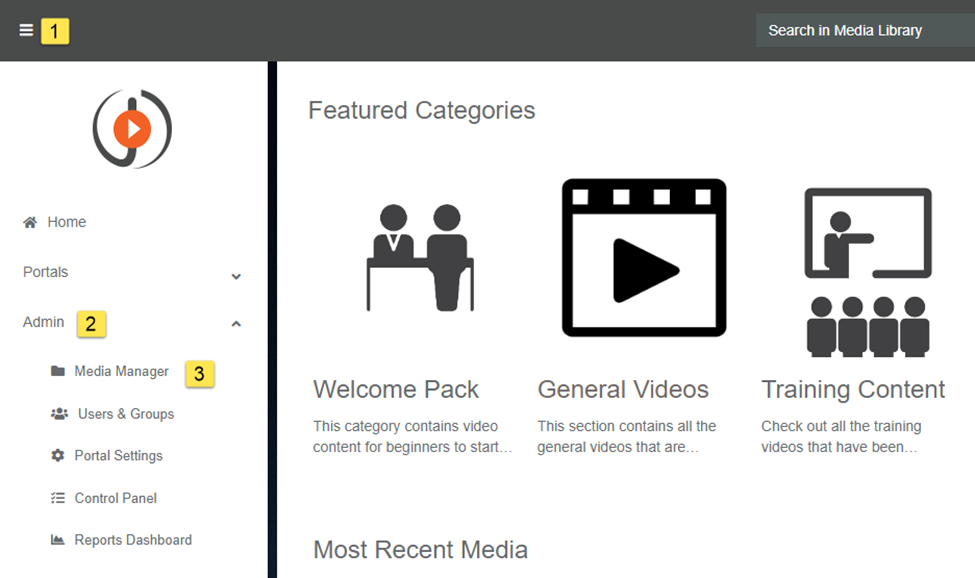The height and width of the screenshot is (578, 975).
Task: Open the Portals sidebar menu
Action: [x=46, y=272]
